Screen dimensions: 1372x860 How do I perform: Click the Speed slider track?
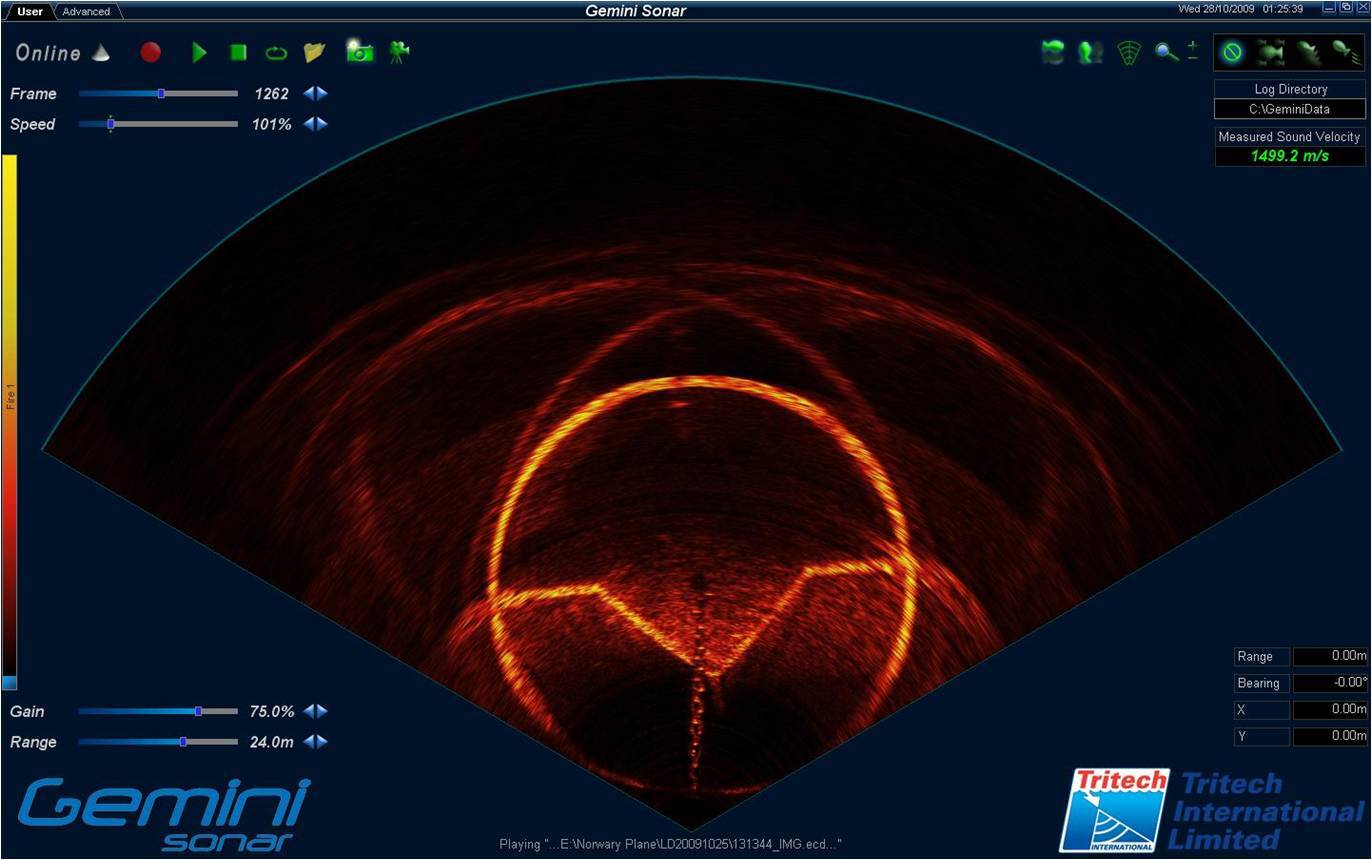point(158,124)
